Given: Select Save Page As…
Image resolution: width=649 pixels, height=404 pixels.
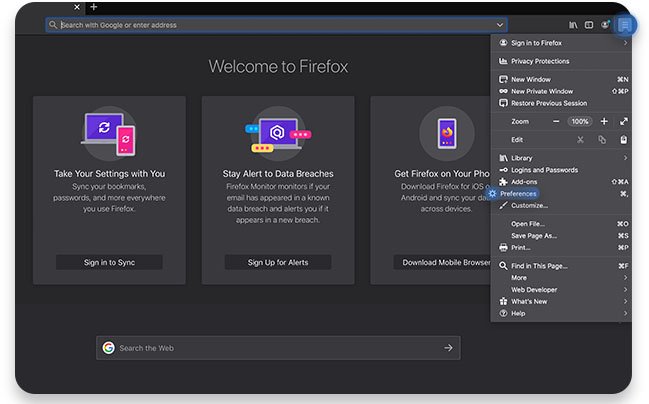Looking at the screenshot, I should [x=561, y=236].
